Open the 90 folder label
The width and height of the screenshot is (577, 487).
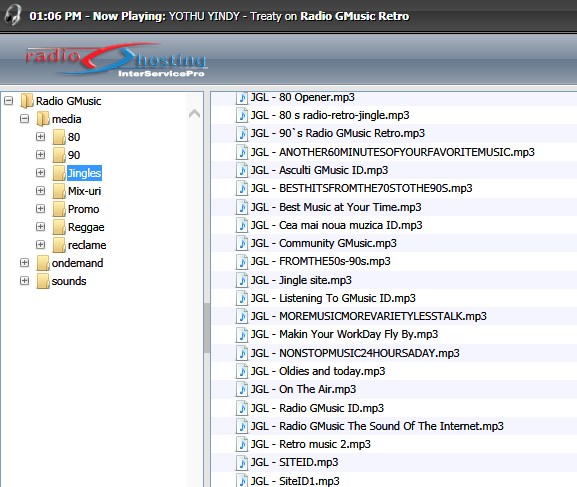[x=74, y=155]
